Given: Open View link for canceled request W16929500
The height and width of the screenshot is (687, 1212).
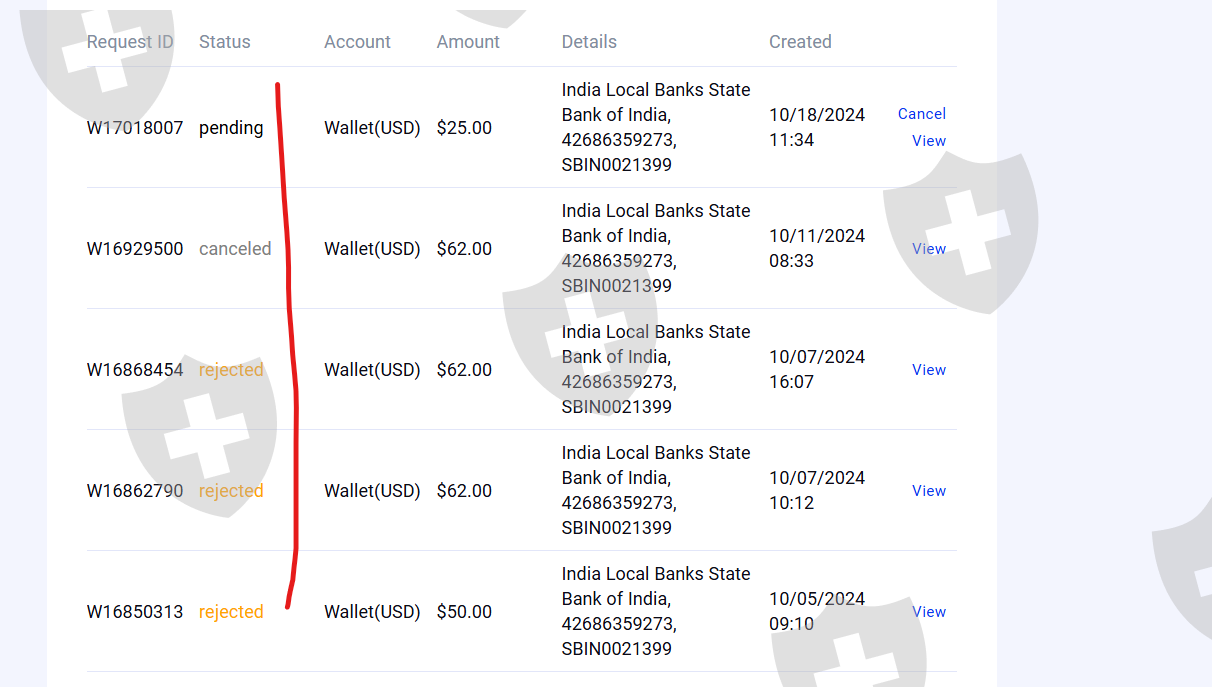Looking at the screenshot, I should click(928, 249).
